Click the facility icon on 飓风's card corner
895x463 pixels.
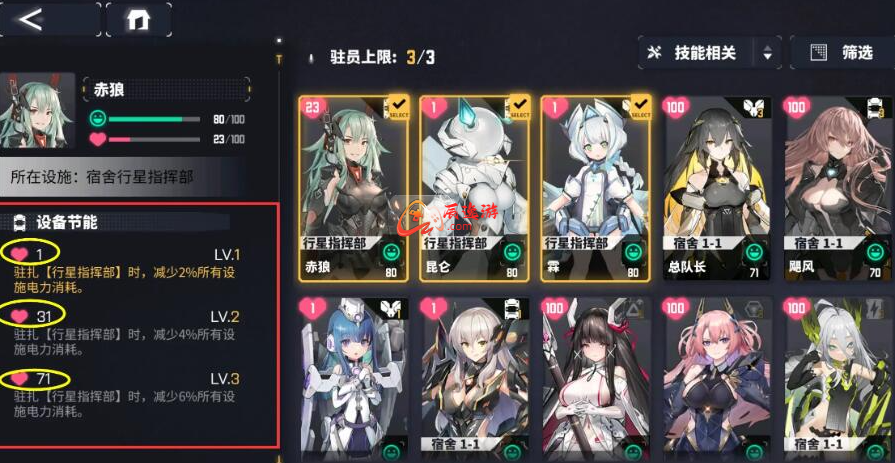[875, 107]
